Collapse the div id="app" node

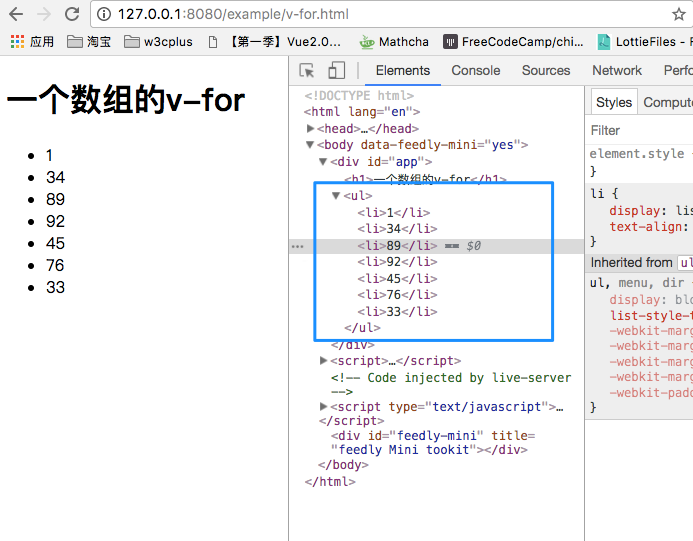323,161
